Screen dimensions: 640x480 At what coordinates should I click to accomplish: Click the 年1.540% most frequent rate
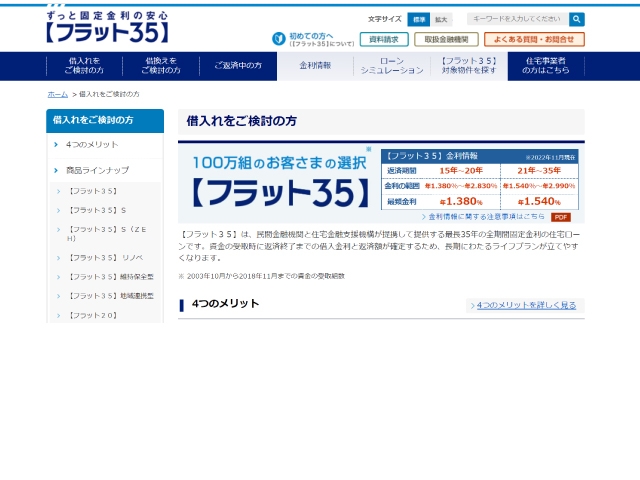click(x=539, y=202)
